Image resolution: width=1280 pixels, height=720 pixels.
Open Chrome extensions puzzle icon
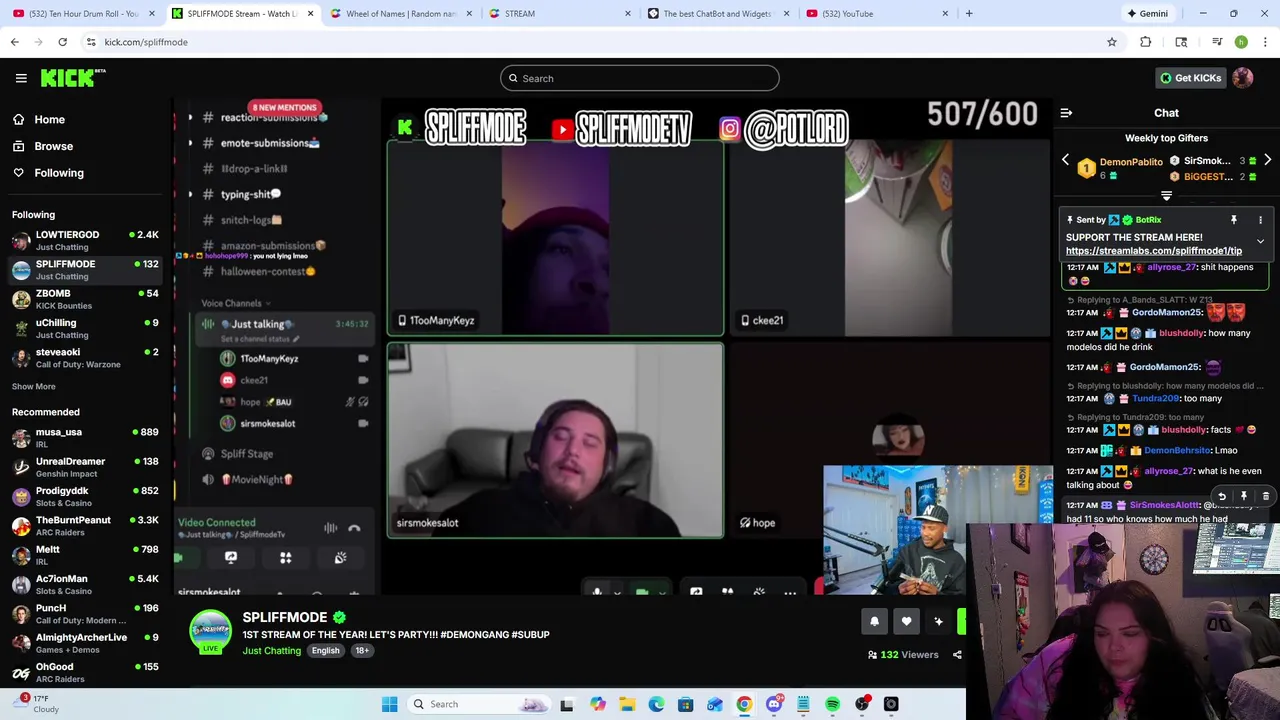1146,42
